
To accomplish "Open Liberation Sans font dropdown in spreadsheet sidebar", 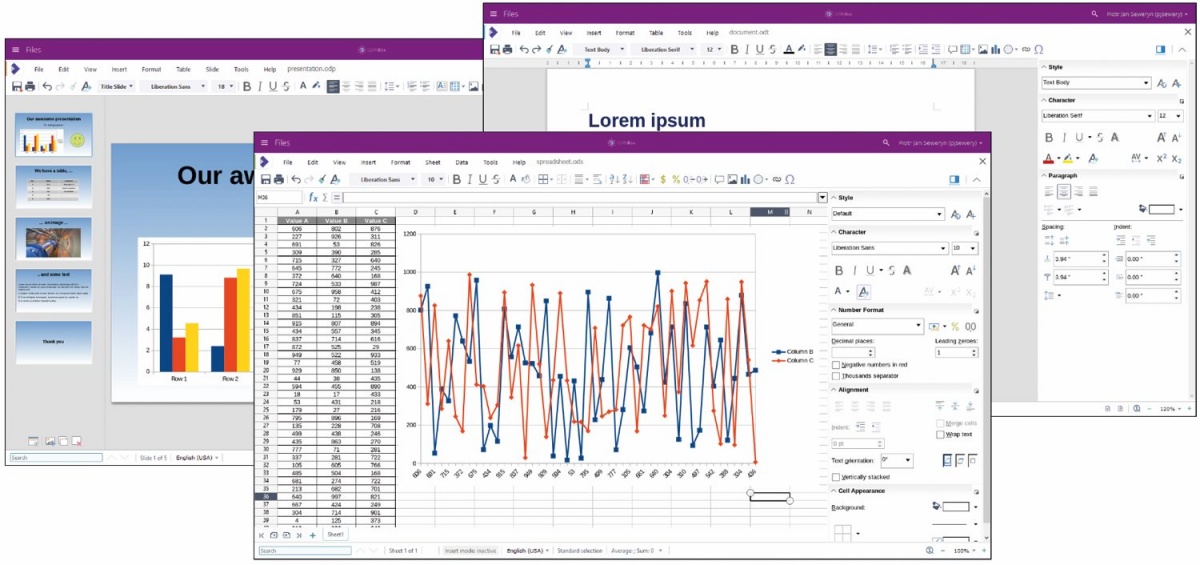I will click(x=889, y=248).
